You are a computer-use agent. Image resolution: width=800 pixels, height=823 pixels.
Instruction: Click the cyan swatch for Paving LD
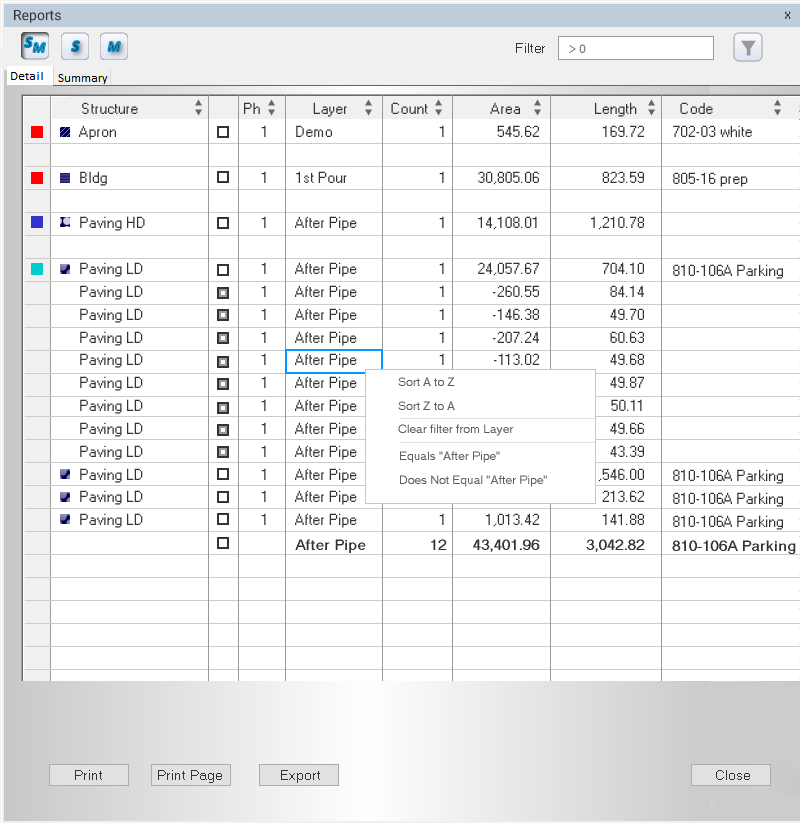click(37, 269)
